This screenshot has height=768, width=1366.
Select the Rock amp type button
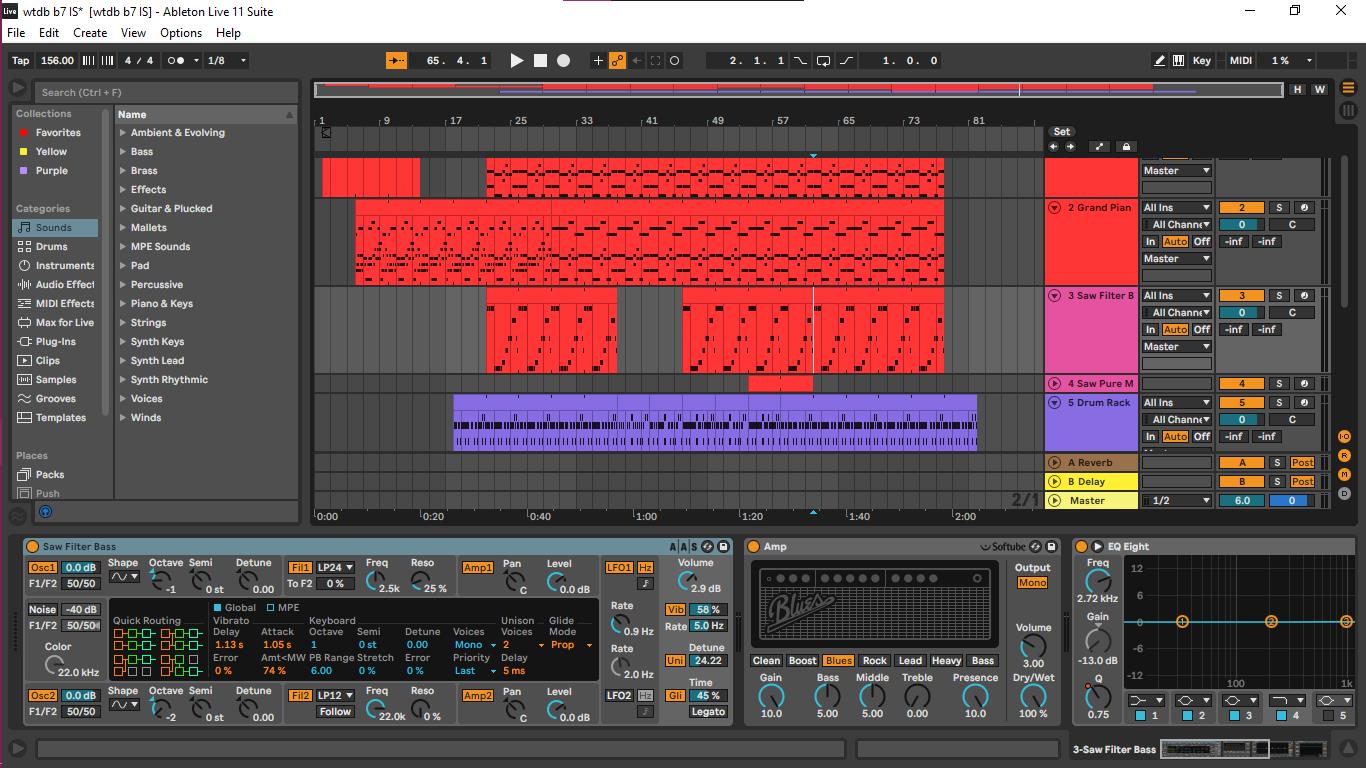coord(874,661)
